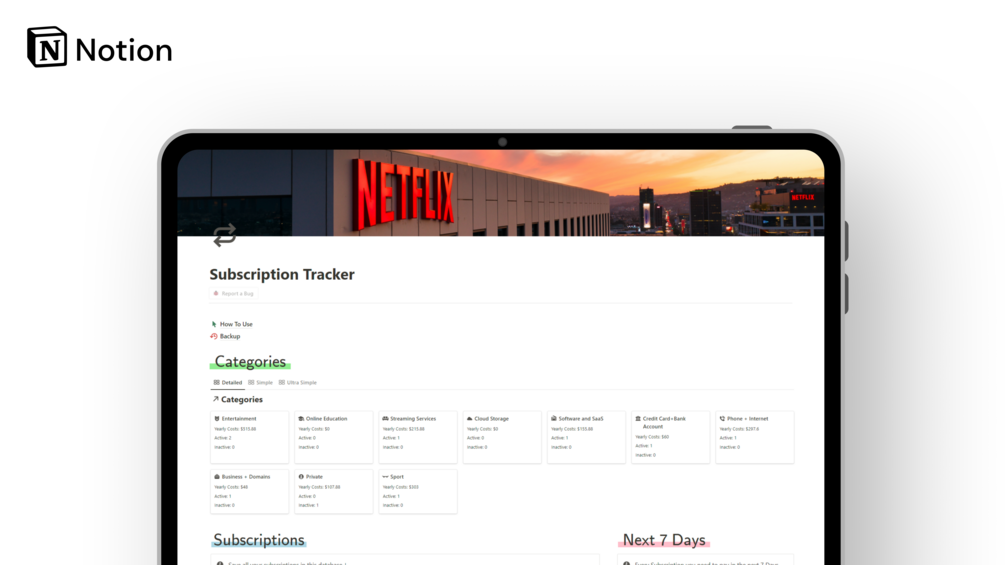Viewport: 1005px width, 565px height.
Task: Click the Subscription Tracker page title
Action: pos(282,274)
